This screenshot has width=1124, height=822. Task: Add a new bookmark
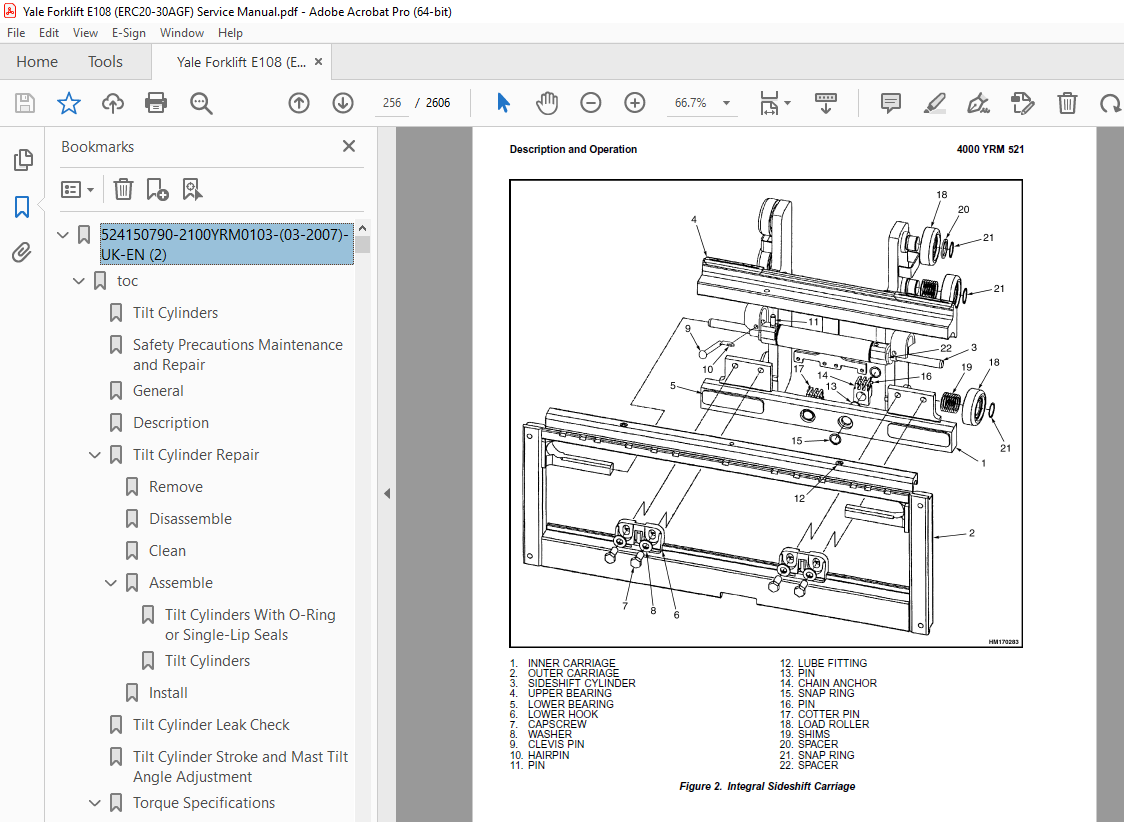pyautogui.click(x=157, y=190)
